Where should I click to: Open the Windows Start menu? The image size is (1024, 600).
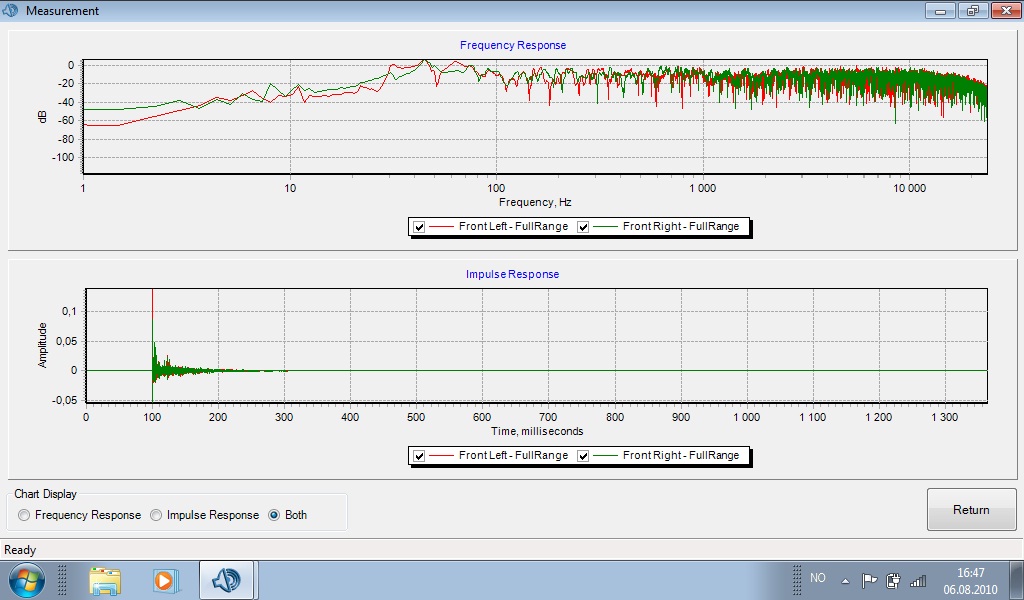point(27,579)
